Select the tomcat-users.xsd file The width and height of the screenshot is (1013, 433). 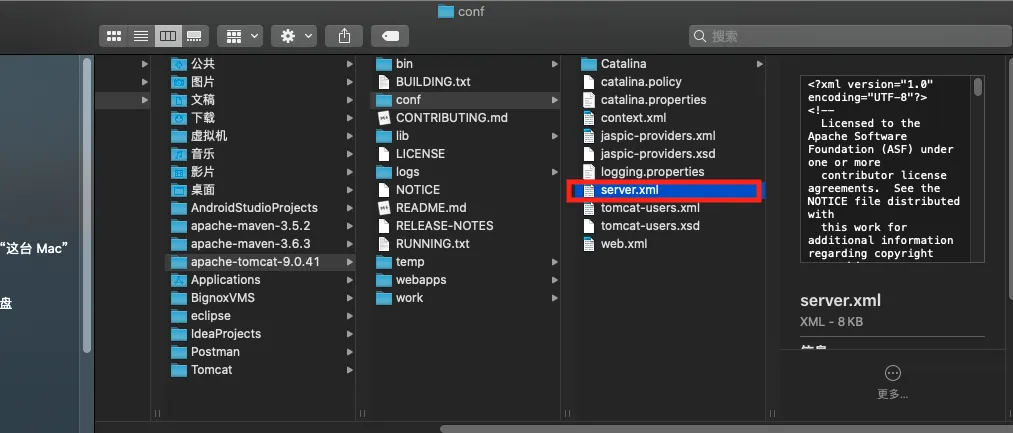coord(670,226)
